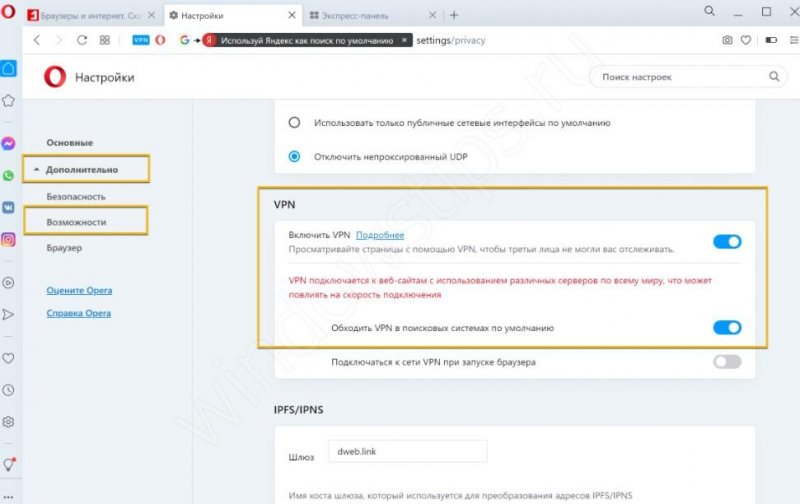
Task: Open Messenger in the sidebar
Action: point(8,143)
